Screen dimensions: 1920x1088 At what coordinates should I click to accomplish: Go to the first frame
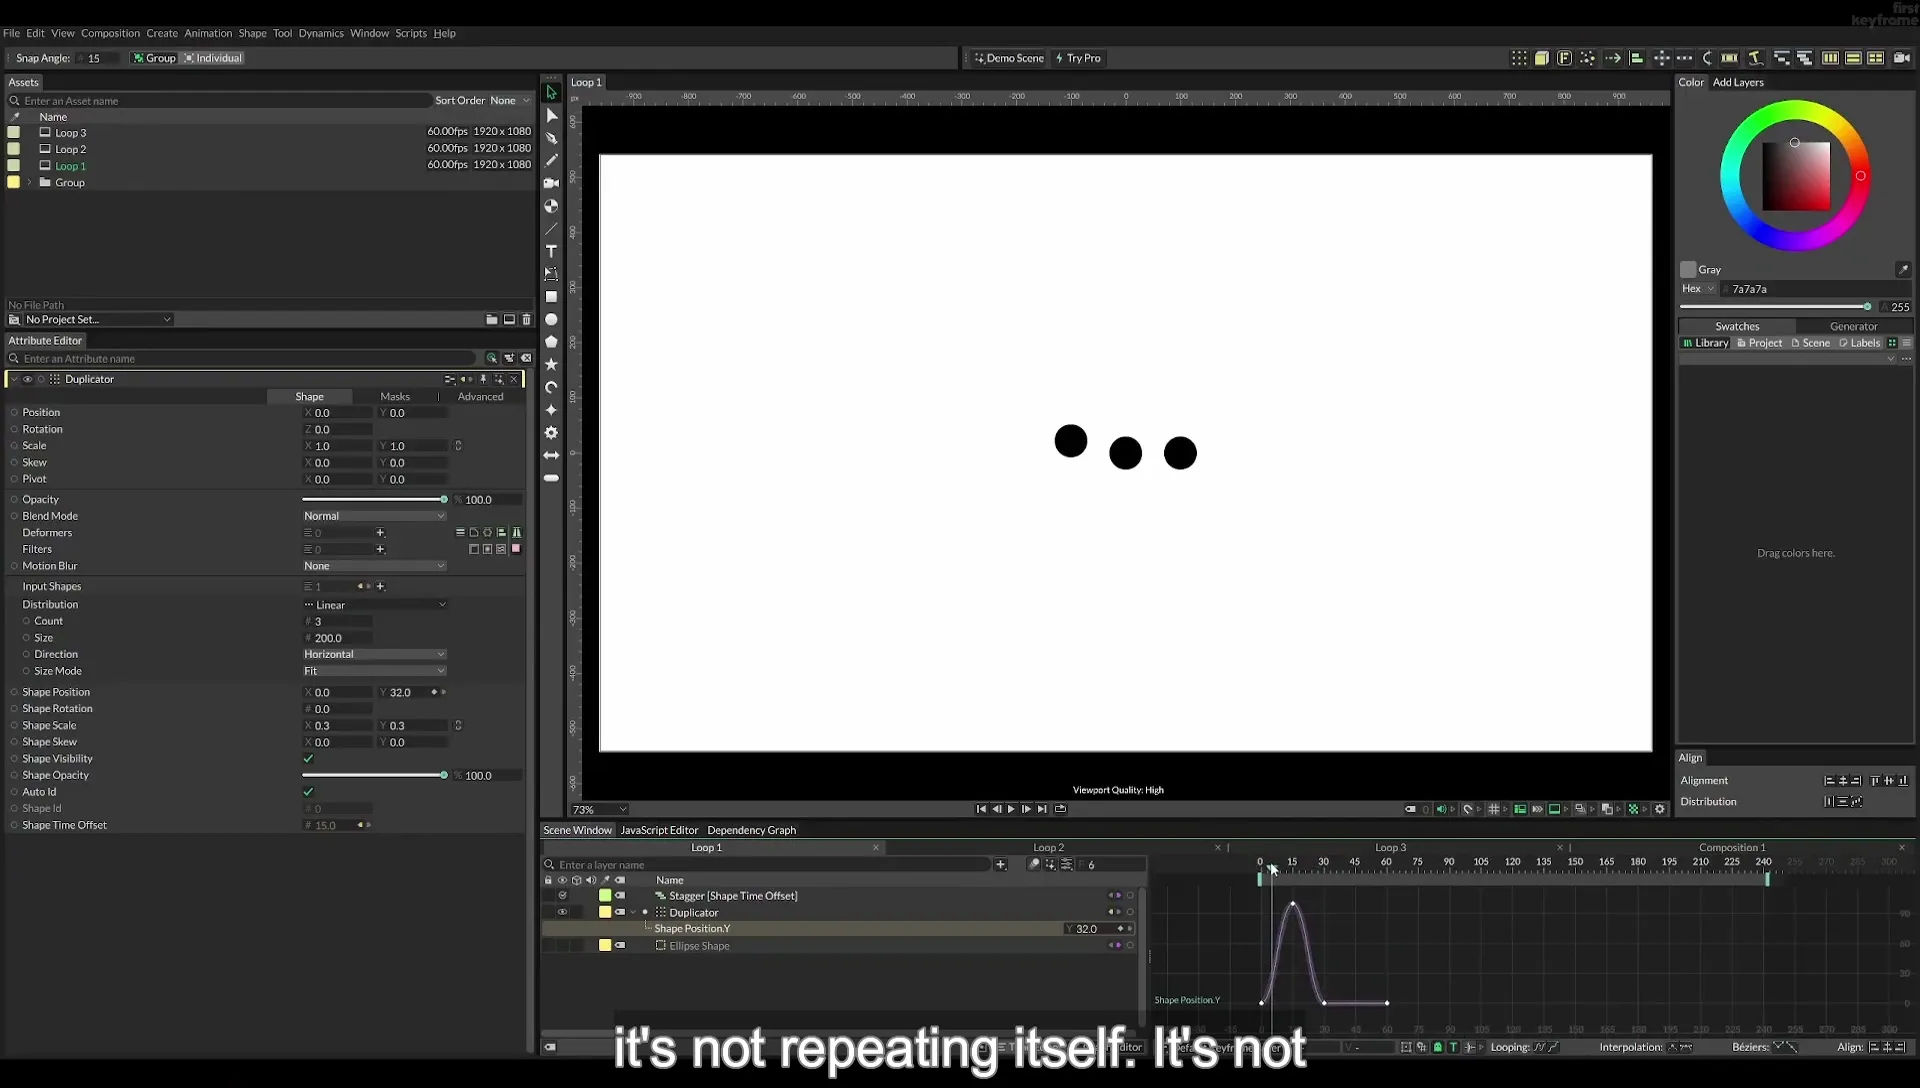click(x=981, y=810)
